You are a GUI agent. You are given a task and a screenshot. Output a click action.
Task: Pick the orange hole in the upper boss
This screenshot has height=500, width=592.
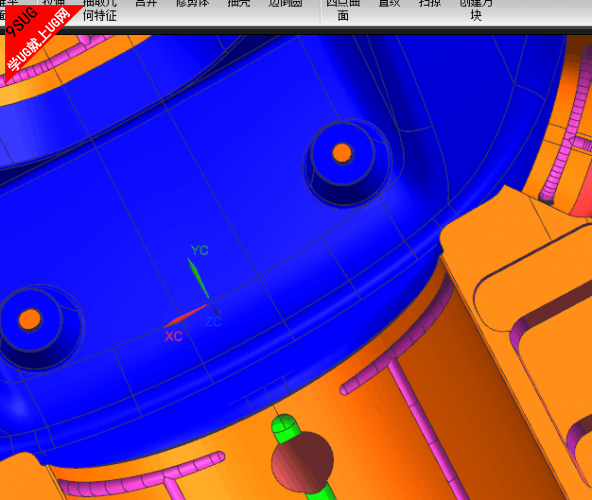point(342,153)
